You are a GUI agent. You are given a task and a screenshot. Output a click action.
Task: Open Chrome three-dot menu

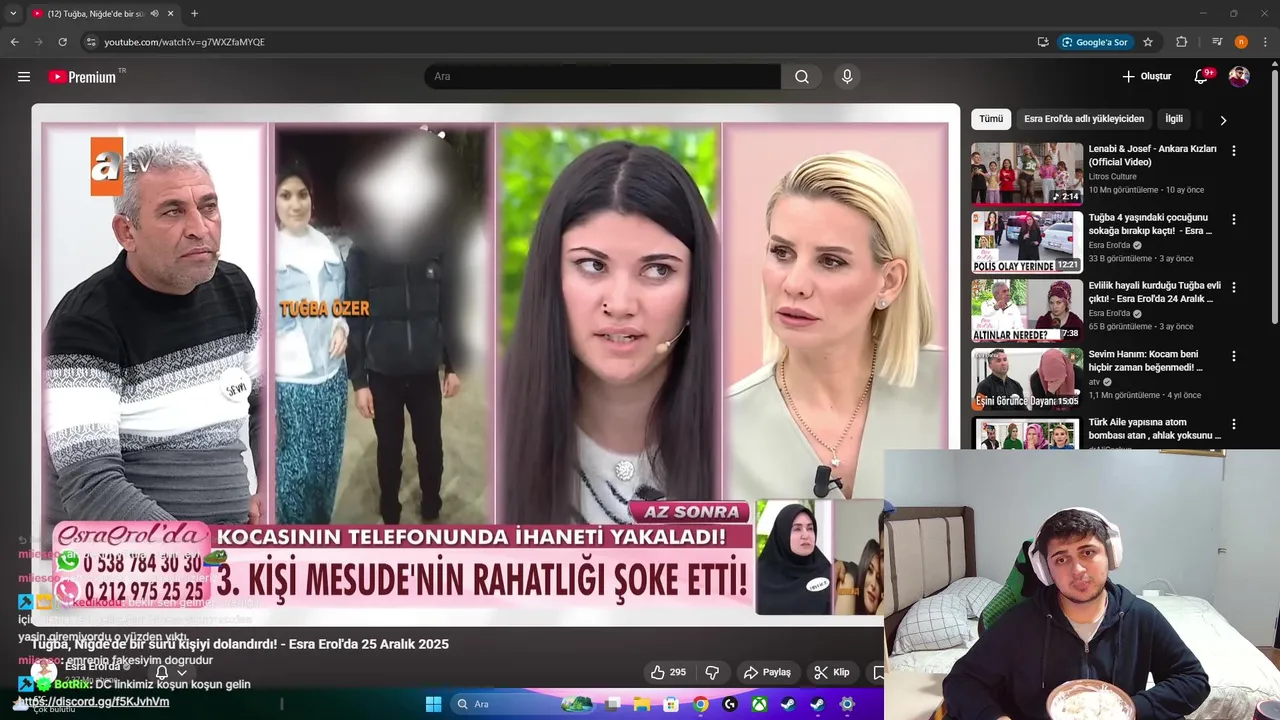1266,42
